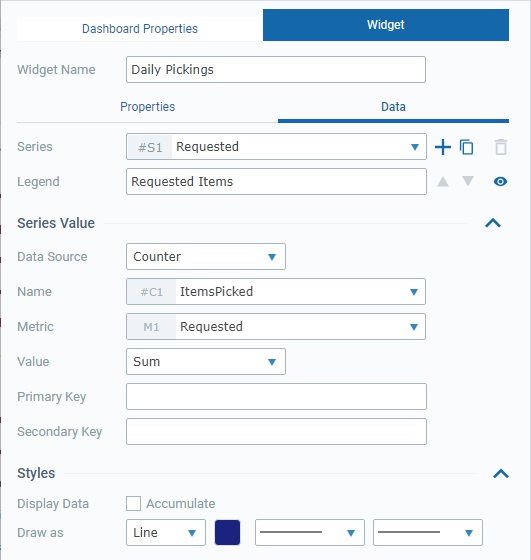
Task: Open the Draw as dropdown set to Line
Action: (x=166, y=532)
